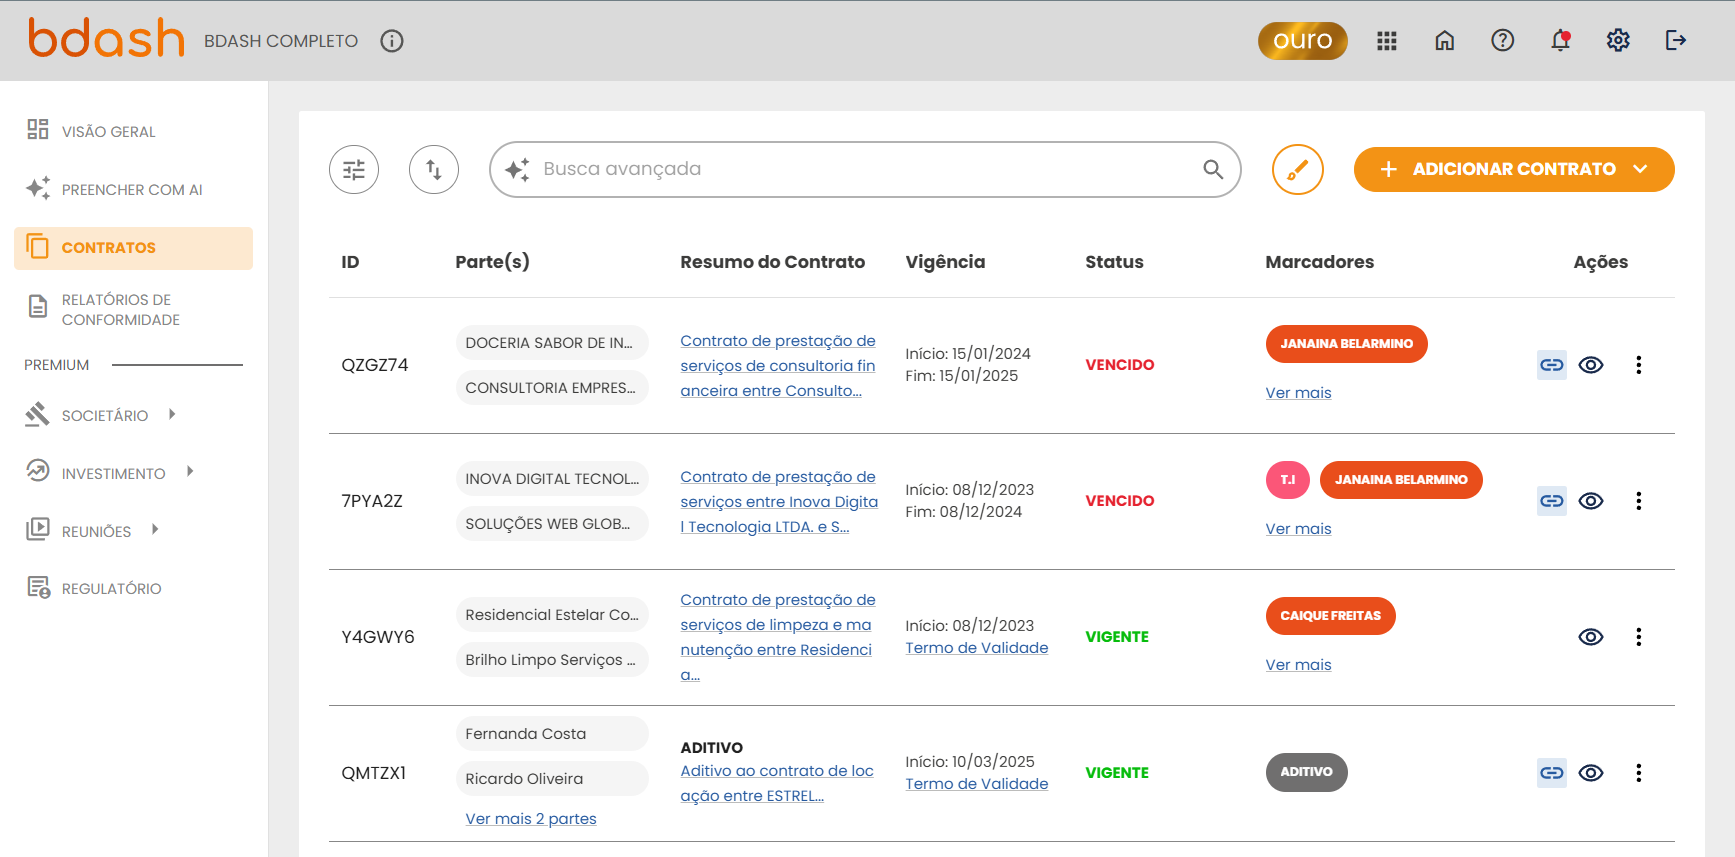Click the orange brush clear-filters icon
Image resolution: width=1735 pixels, height=857 pixels.
[1297, 170]
